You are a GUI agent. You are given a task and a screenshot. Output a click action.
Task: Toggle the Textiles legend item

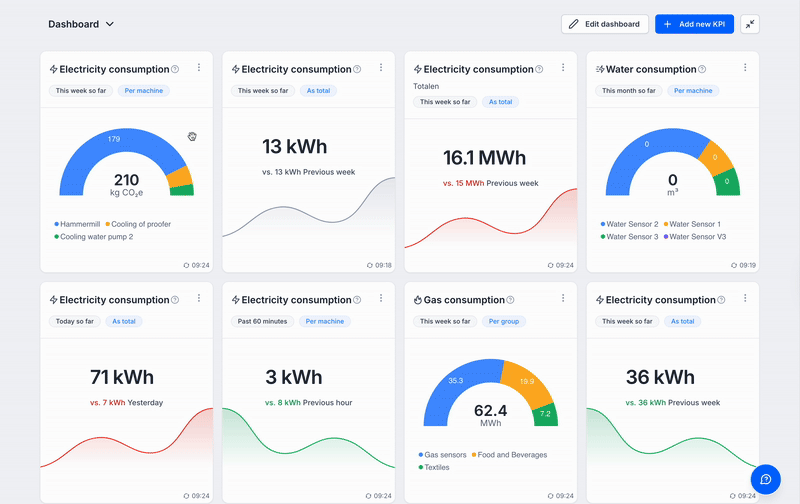(434, 467)
